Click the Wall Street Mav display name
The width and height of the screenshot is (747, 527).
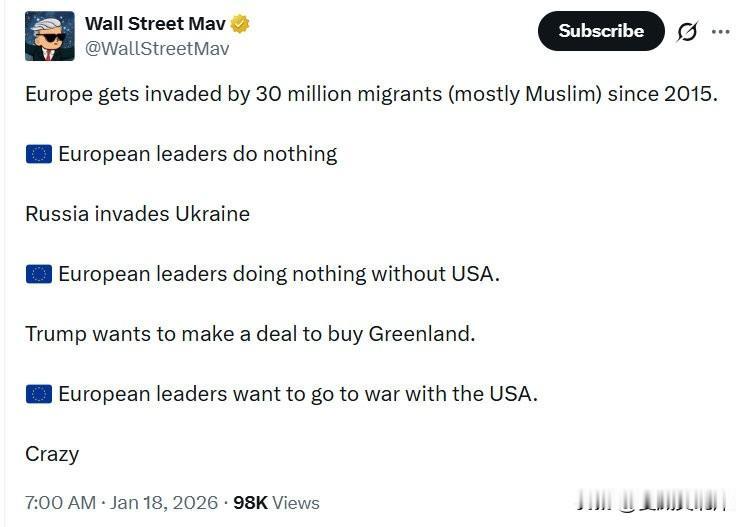[x=155, y=24]
